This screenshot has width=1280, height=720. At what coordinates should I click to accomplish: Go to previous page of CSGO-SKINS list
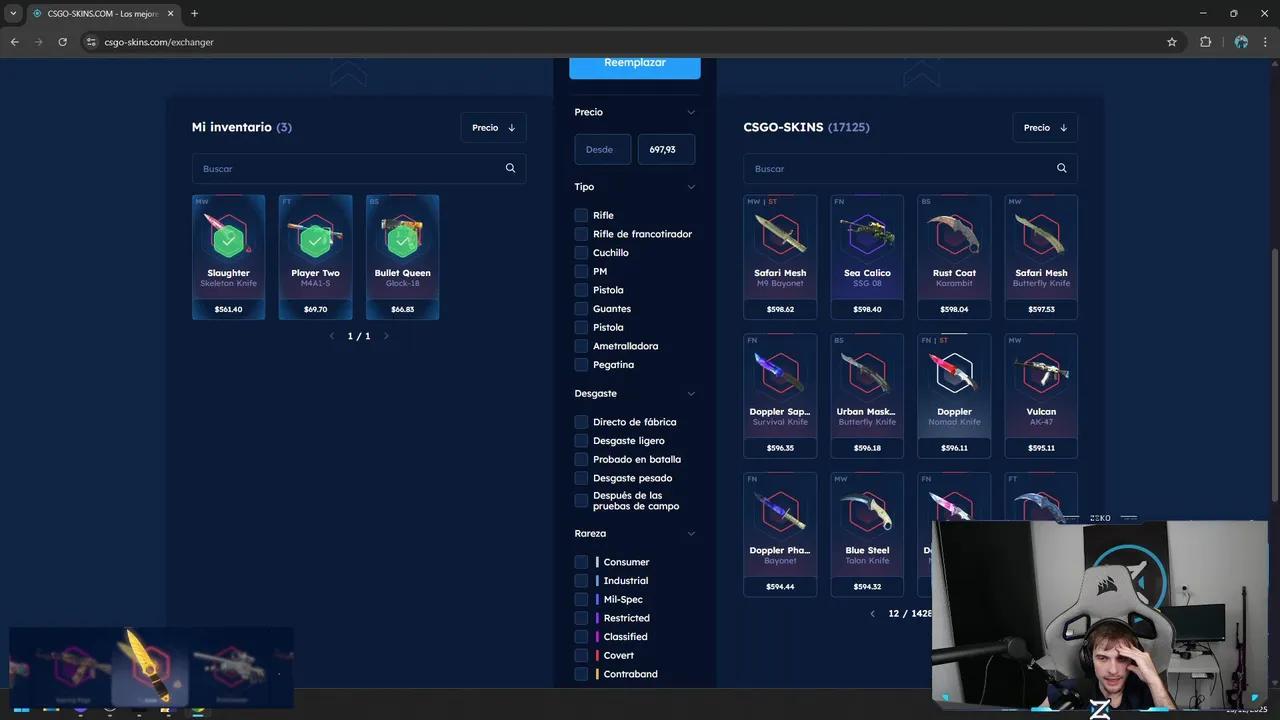point(872,613)
